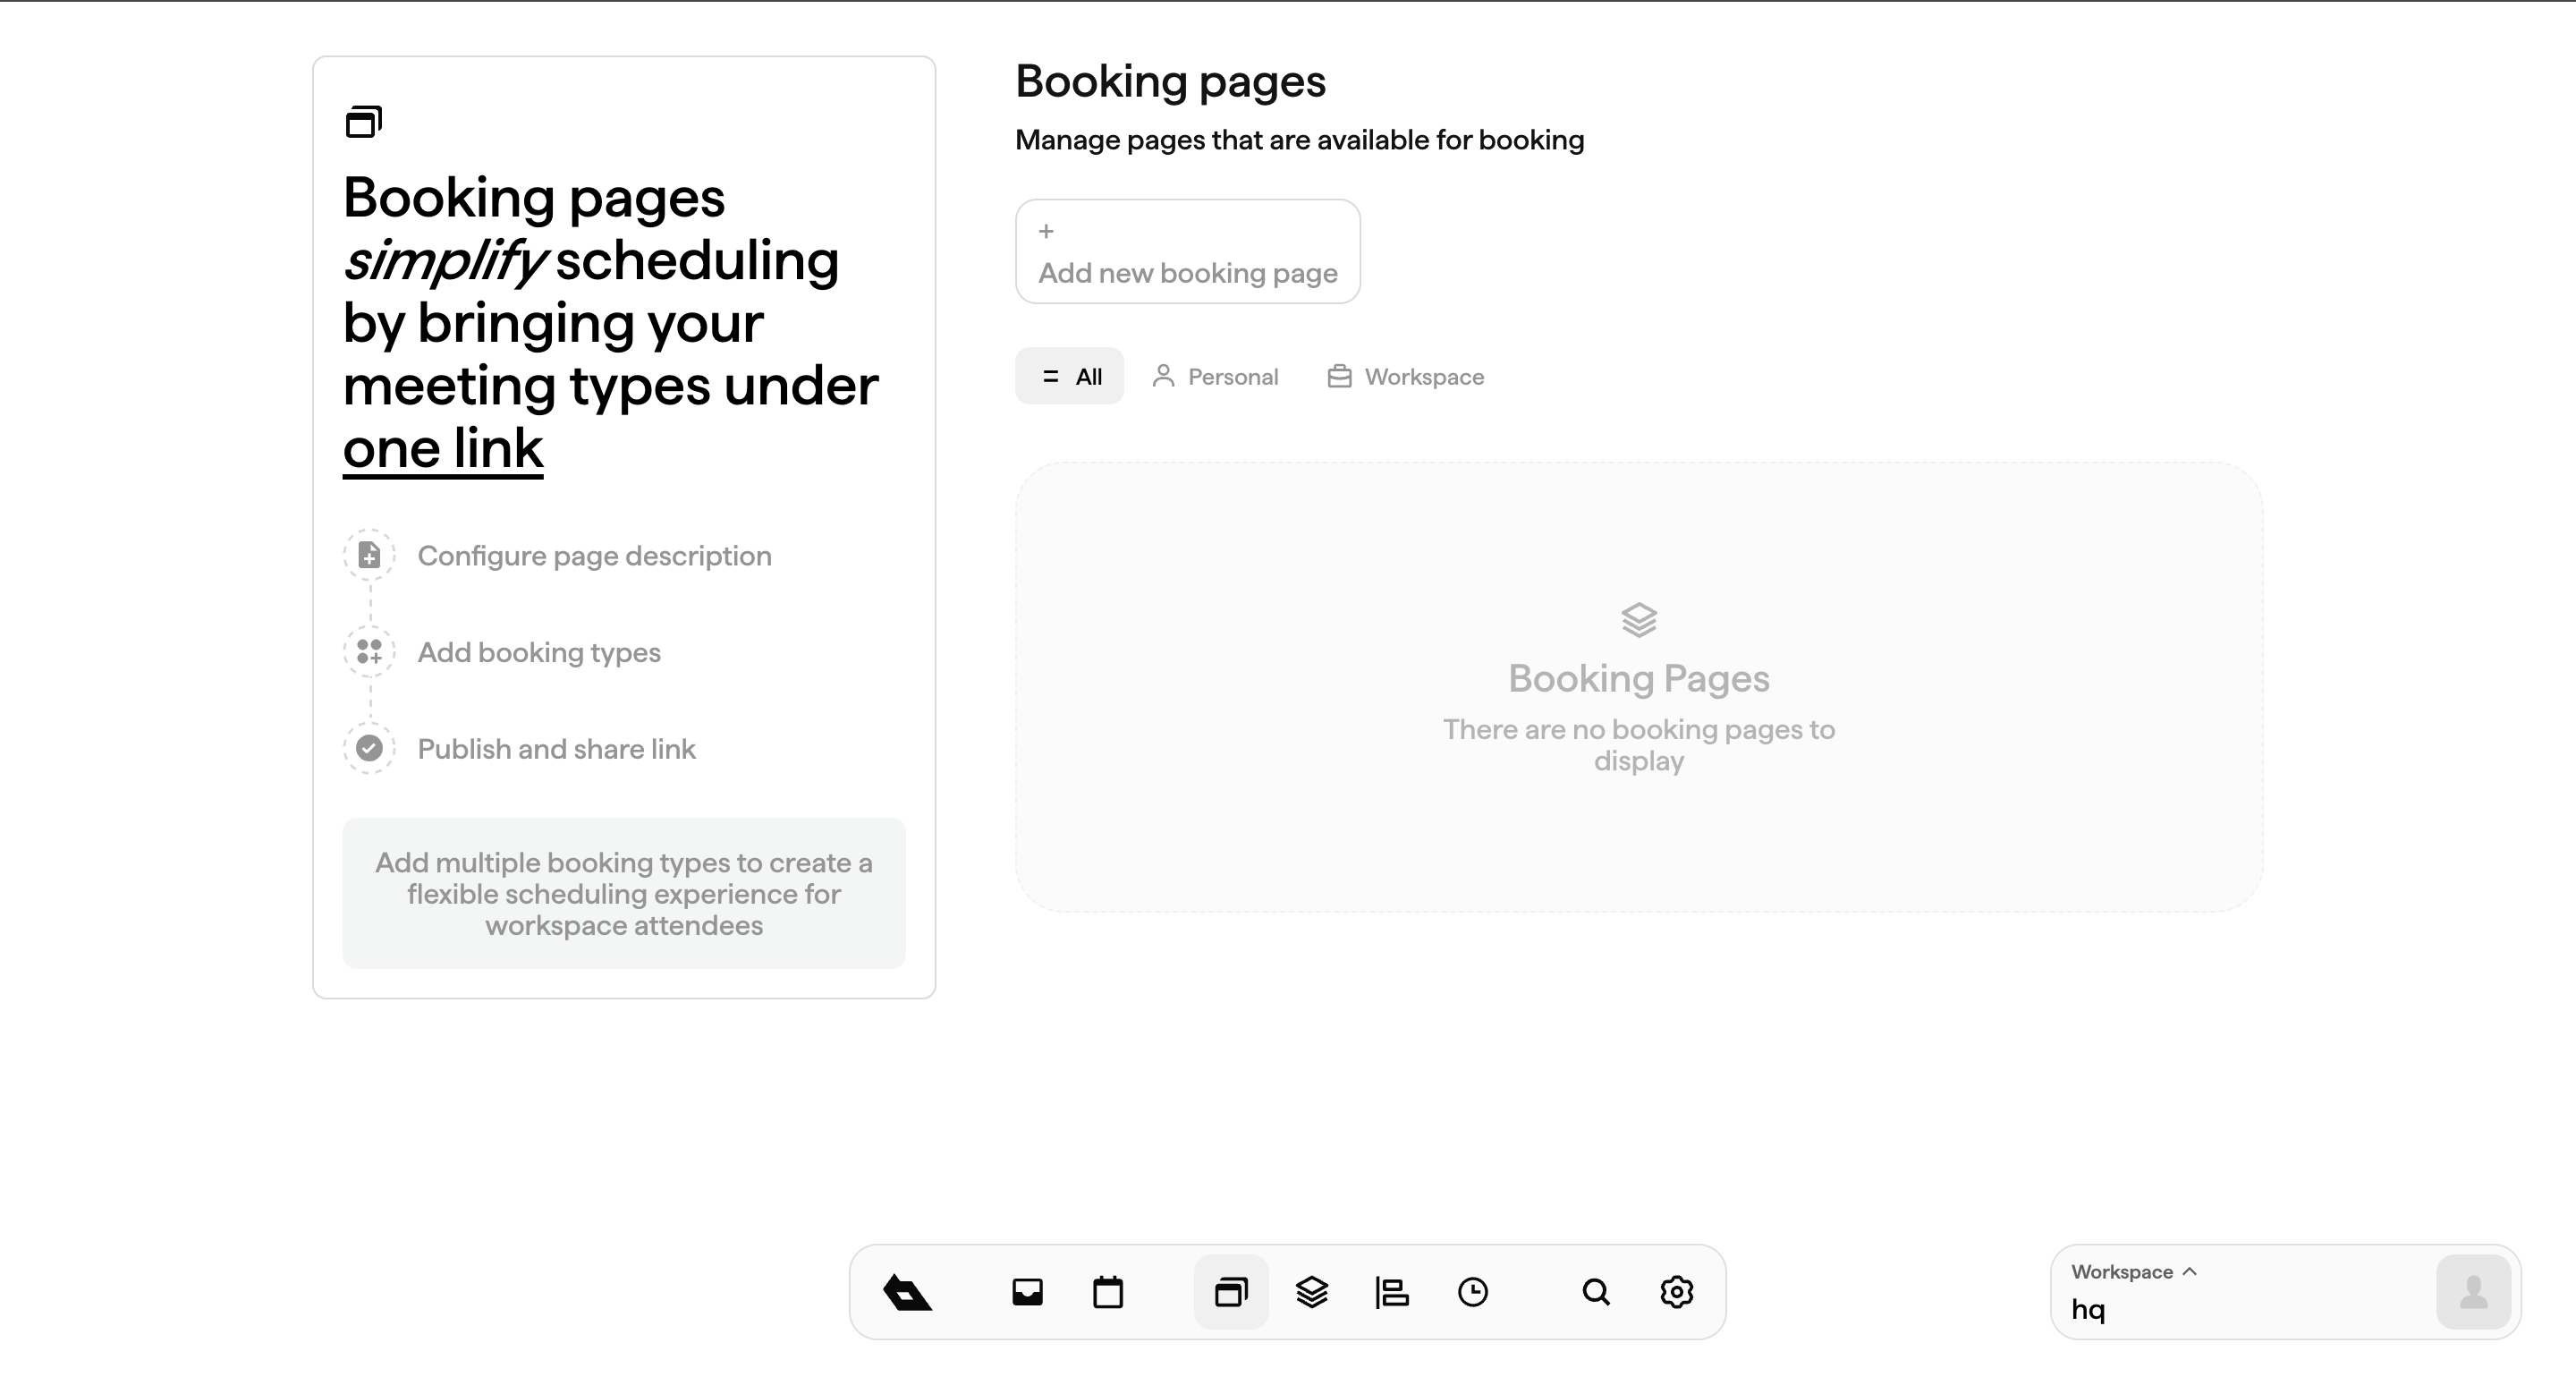Click the Add booking types step
2576x1394 pixels.
point(538,652)
